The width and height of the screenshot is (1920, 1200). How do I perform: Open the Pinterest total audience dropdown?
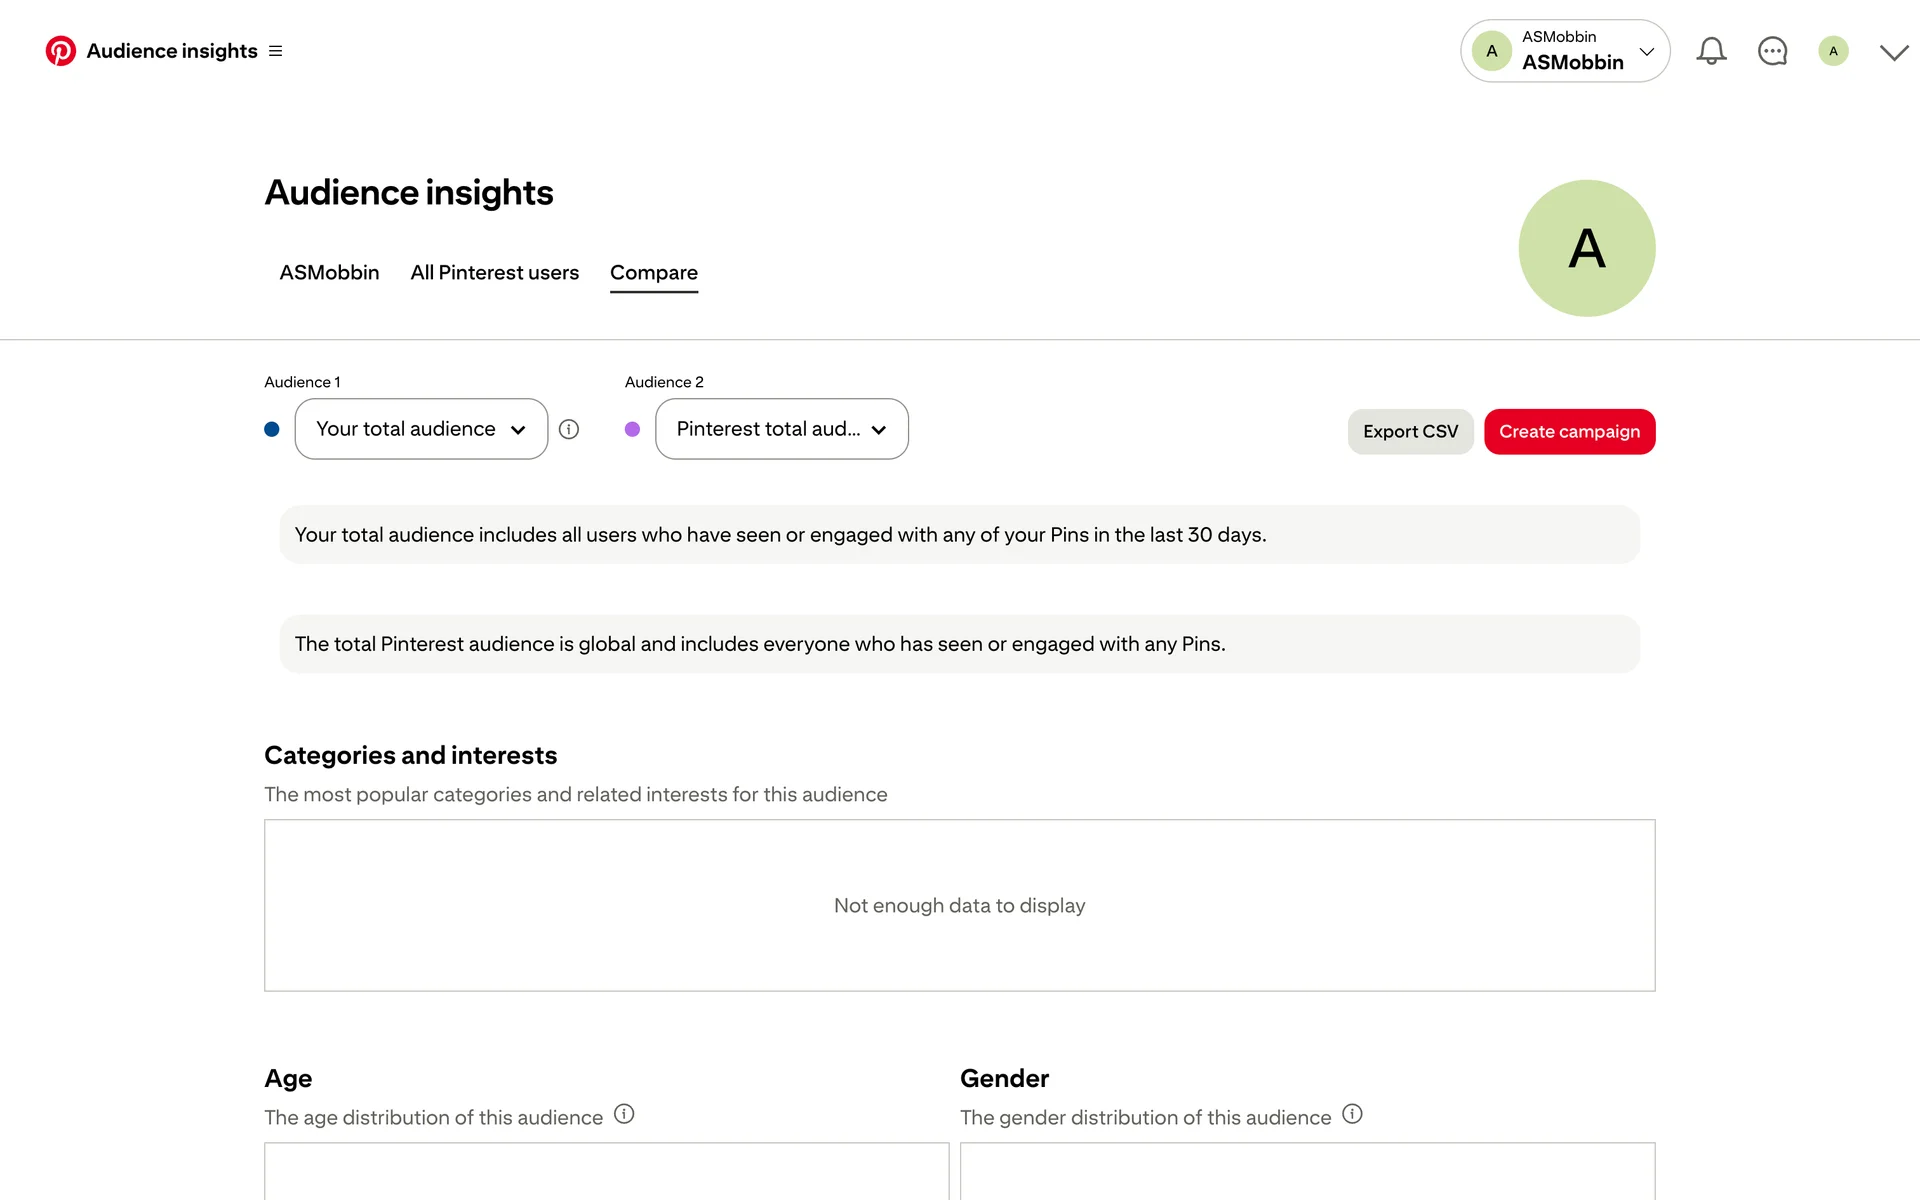point(781,429)
